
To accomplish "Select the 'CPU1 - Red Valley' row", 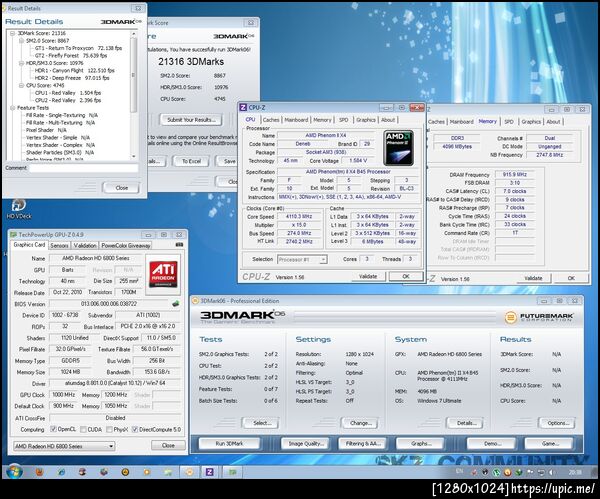I will 68,93.
